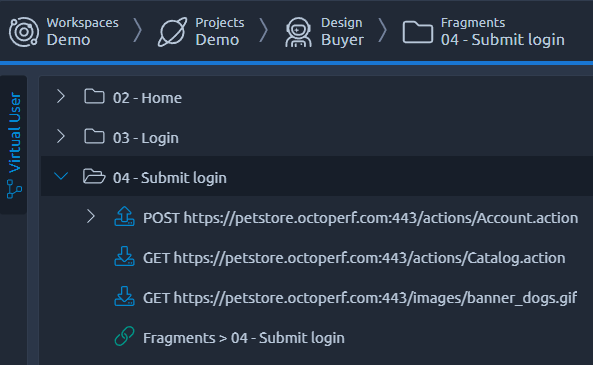Expand the 03 - Login folder
This screenshot has width=593, height=365.
pos(61,136)
